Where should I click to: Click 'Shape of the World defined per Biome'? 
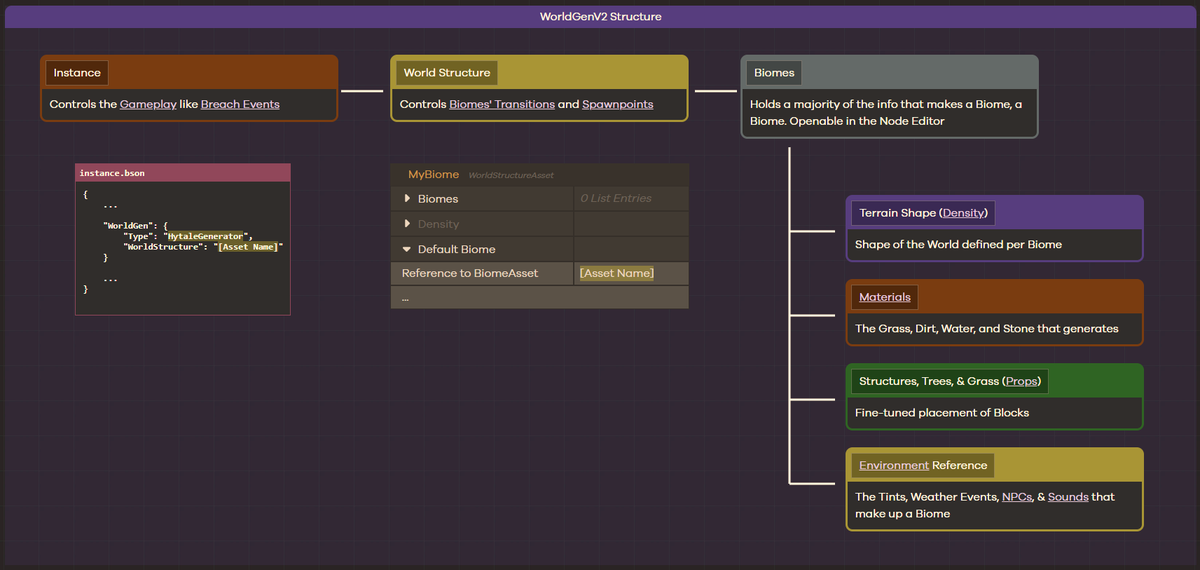(958, 245)
